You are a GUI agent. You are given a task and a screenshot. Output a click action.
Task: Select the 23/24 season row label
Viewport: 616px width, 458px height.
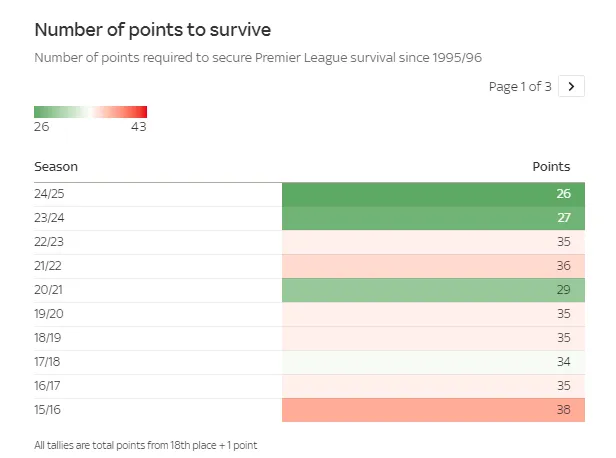[x=49, y=219]
